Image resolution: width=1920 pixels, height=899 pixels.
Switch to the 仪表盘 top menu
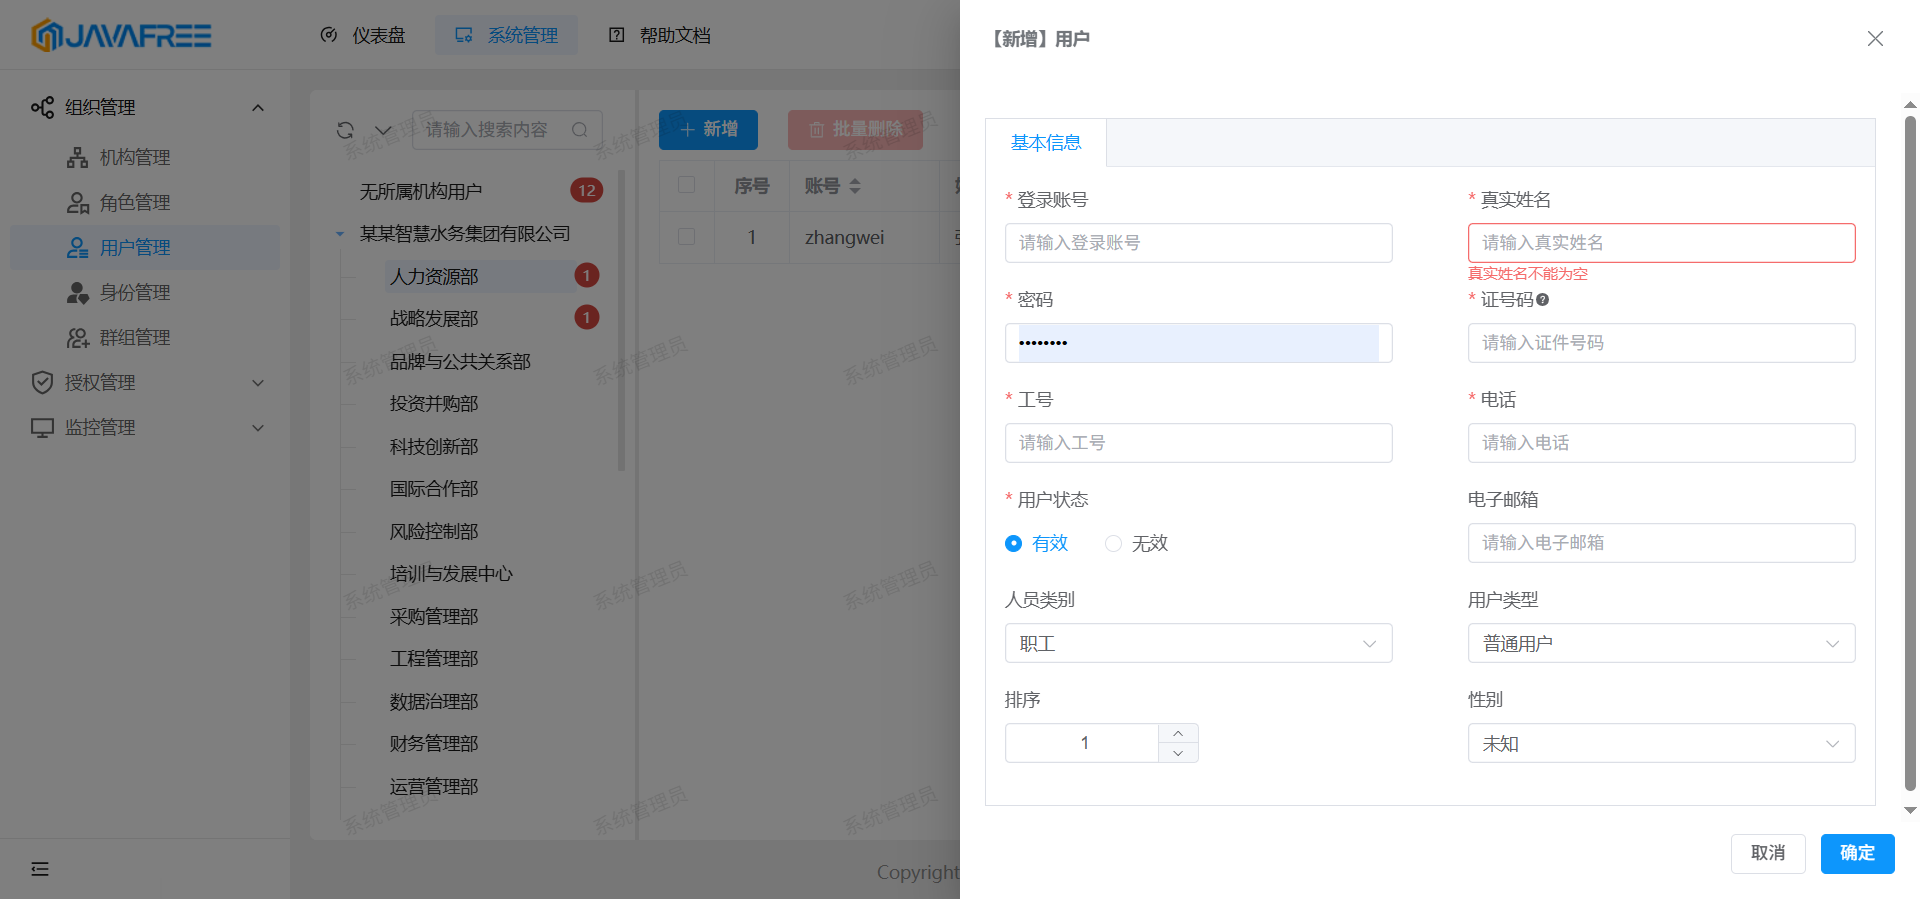364,35
